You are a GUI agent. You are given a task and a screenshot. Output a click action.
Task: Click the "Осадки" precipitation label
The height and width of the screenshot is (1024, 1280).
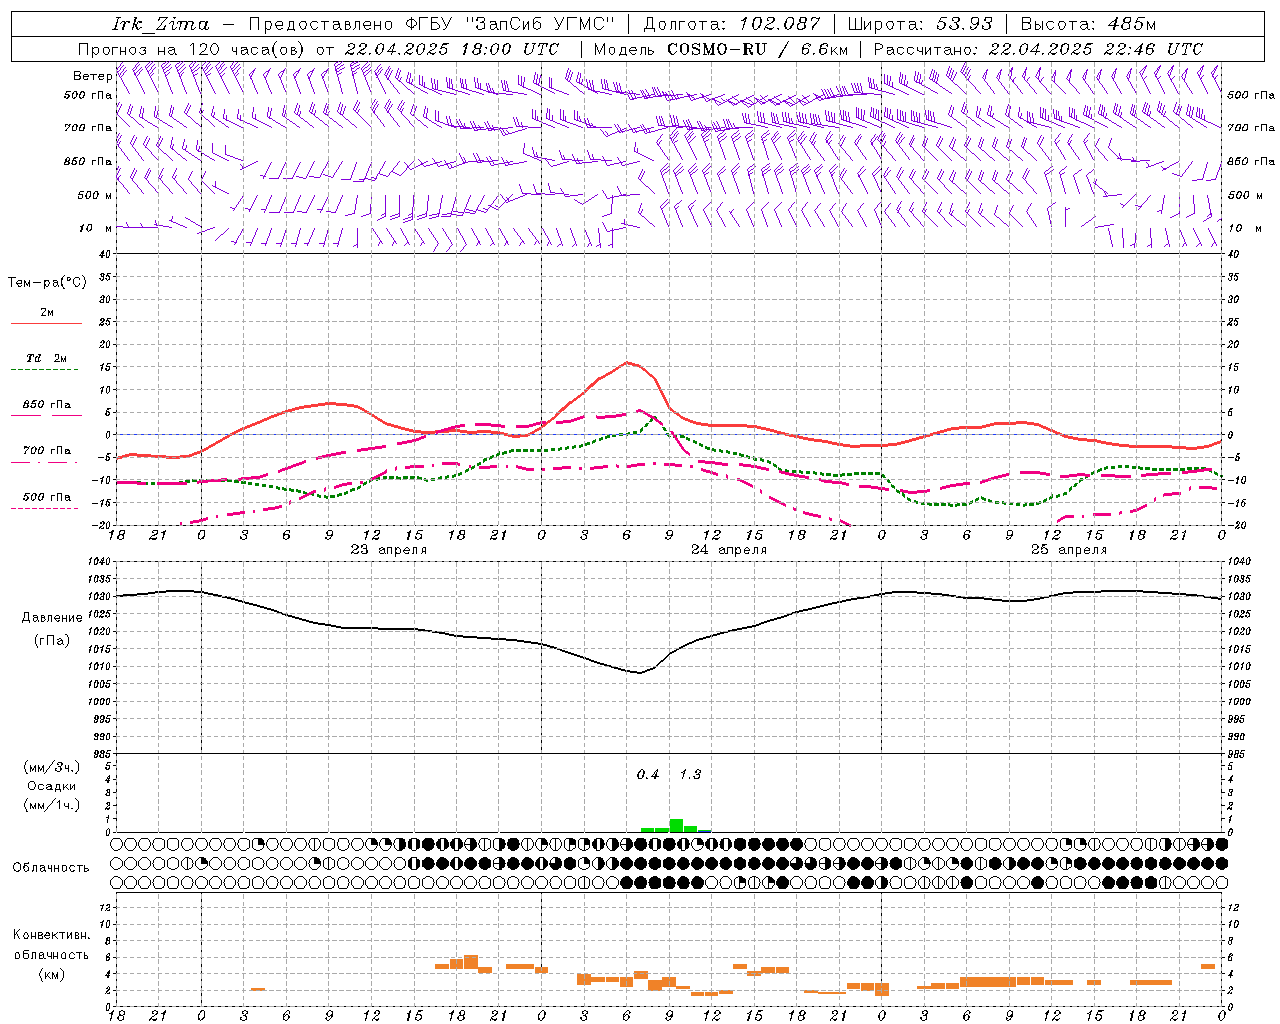point(52,786)
